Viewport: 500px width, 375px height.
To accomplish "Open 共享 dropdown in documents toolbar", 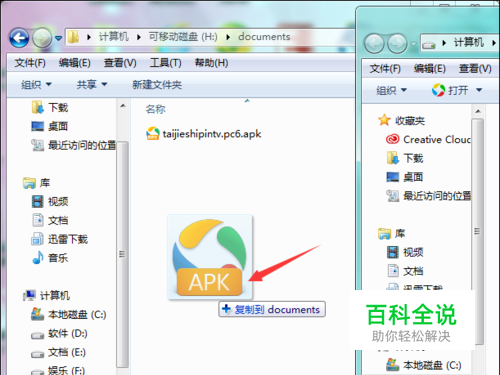I will pyautogui.click(x=92, y=84).
